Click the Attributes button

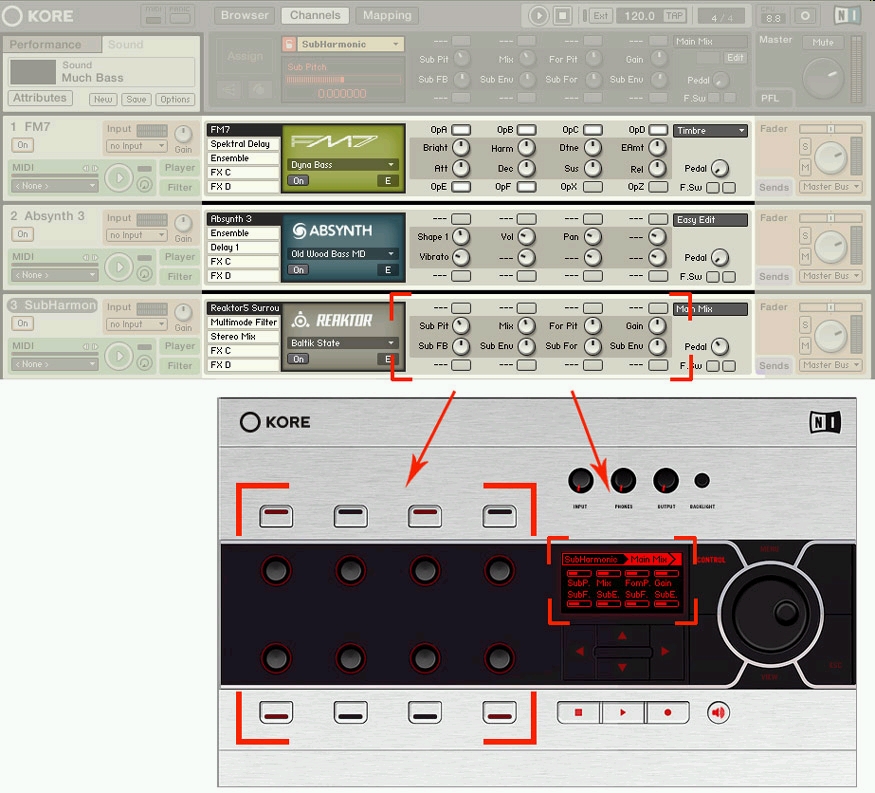tap(40, 98)
